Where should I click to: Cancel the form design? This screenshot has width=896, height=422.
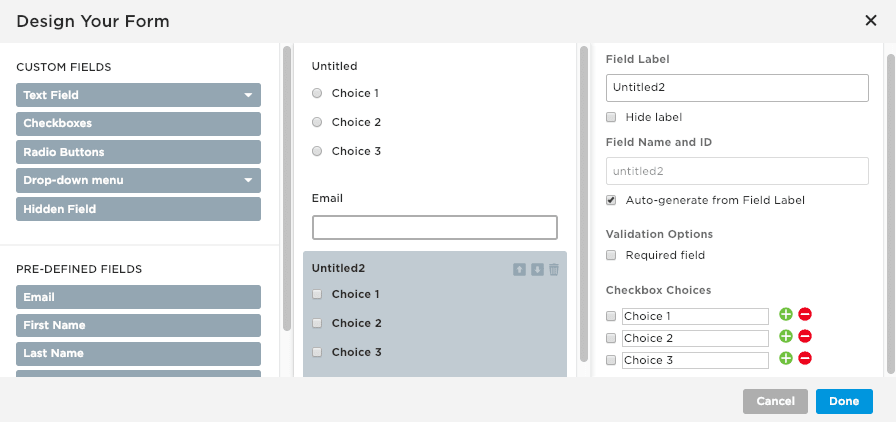click(775, 401)
